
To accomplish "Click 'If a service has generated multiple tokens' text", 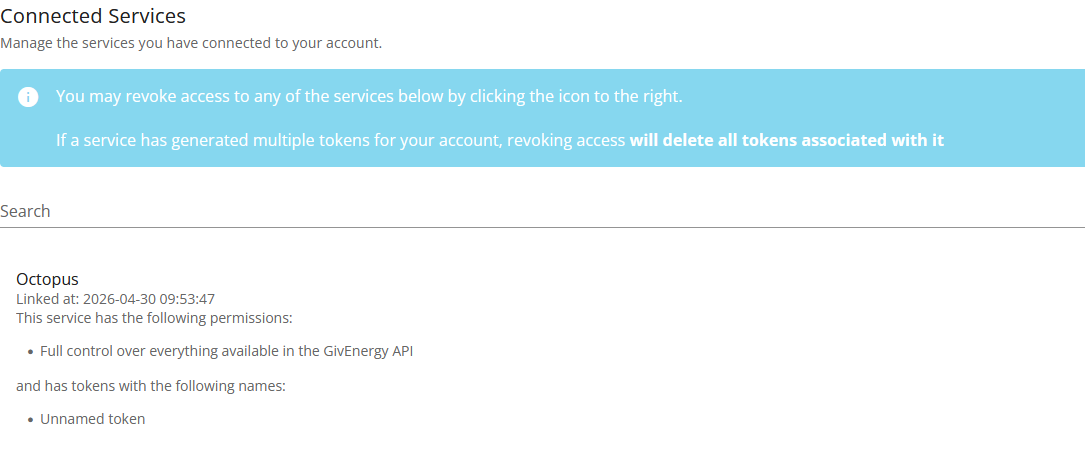I will [x=280, y=140].
